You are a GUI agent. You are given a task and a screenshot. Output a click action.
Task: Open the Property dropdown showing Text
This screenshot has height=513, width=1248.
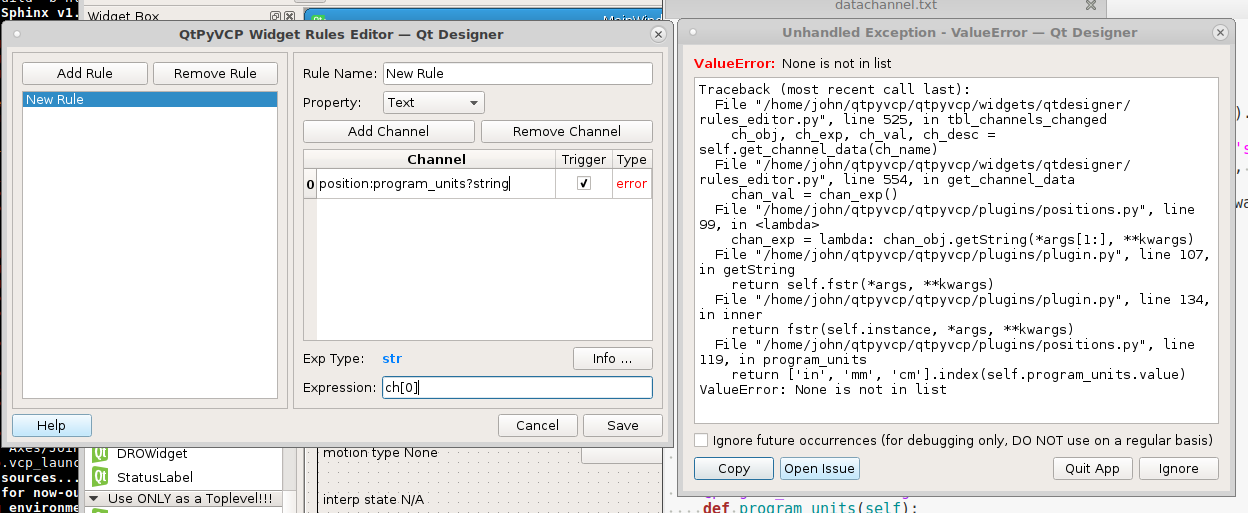434,102
